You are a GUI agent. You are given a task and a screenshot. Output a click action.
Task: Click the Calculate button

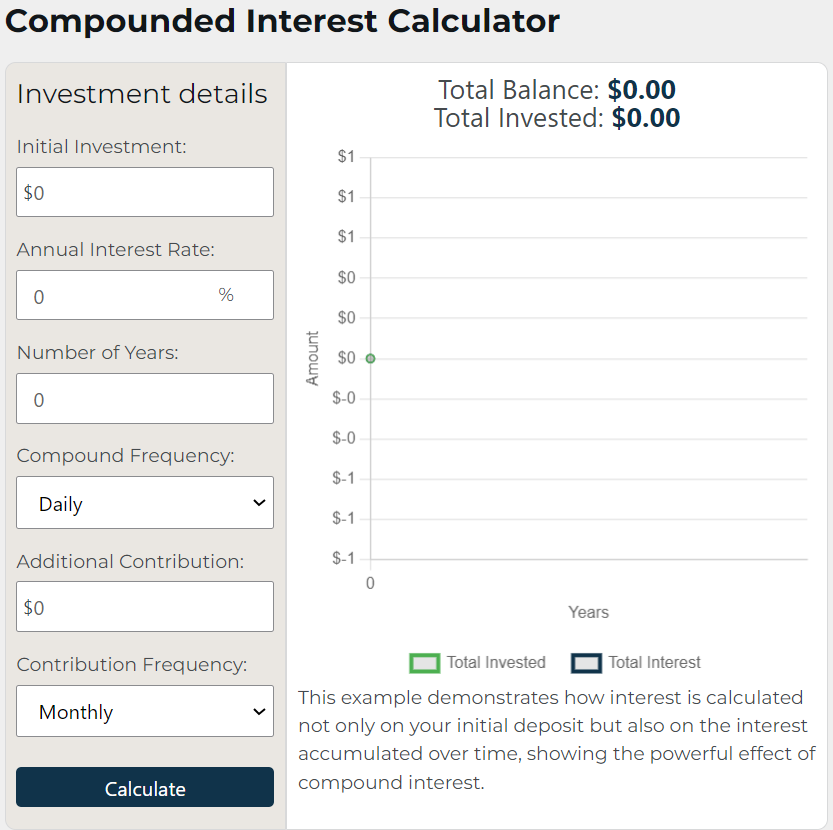coord(144,787)
